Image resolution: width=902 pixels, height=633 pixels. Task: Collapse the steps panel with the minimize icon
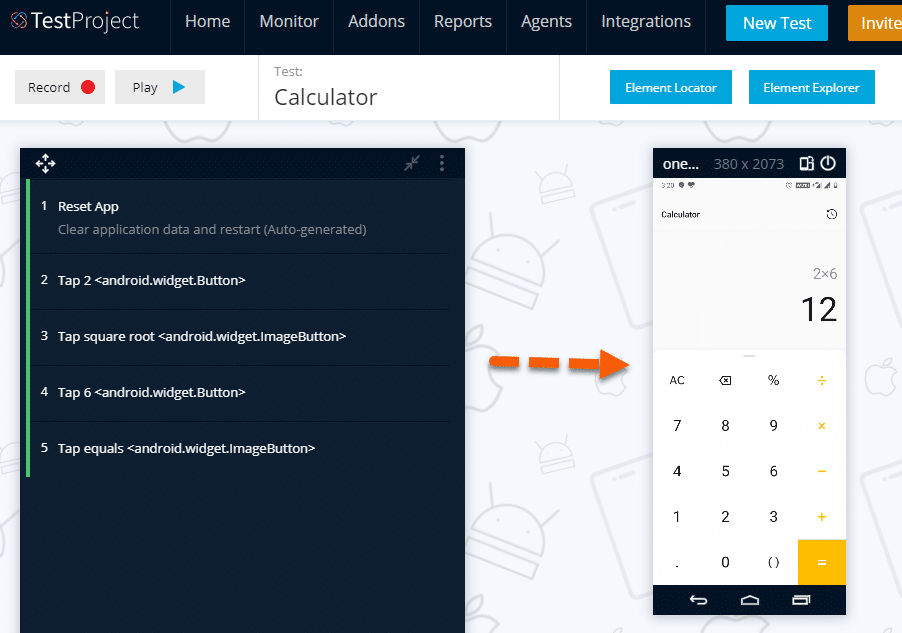(x=412, y=163)
